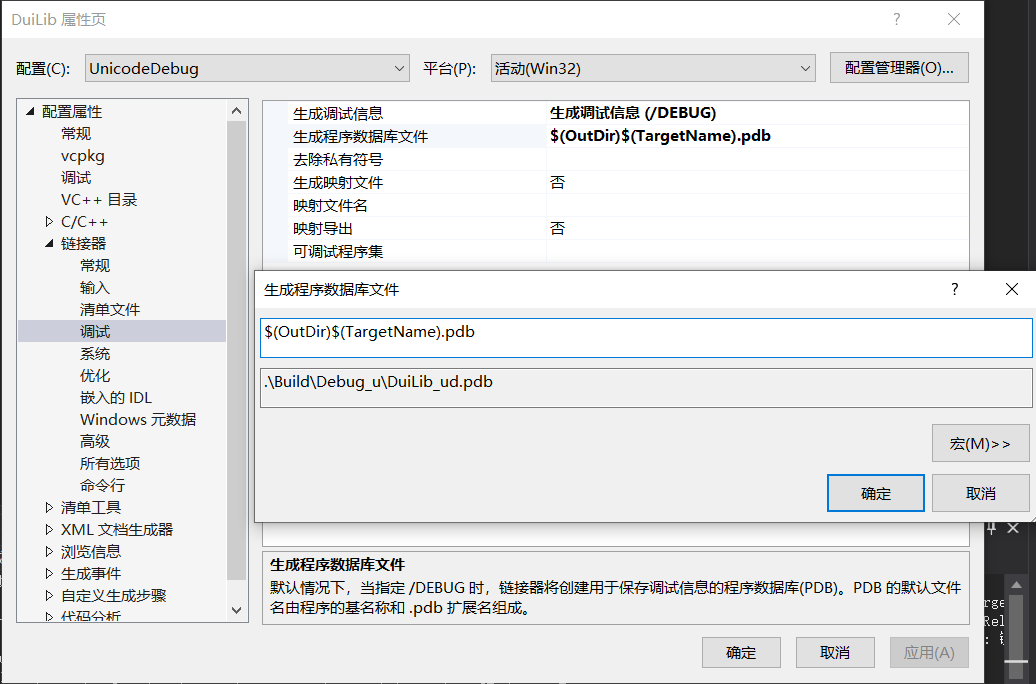Select 输入 under 链接器
1036x684 pixels.
click(94, 287)
